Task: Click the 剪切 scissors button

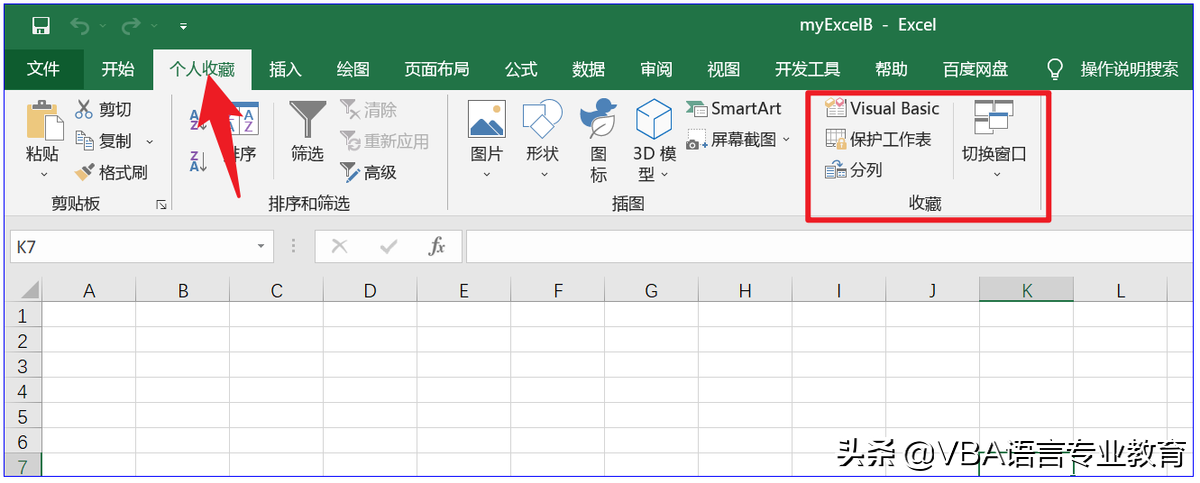Action: [103, 109]
